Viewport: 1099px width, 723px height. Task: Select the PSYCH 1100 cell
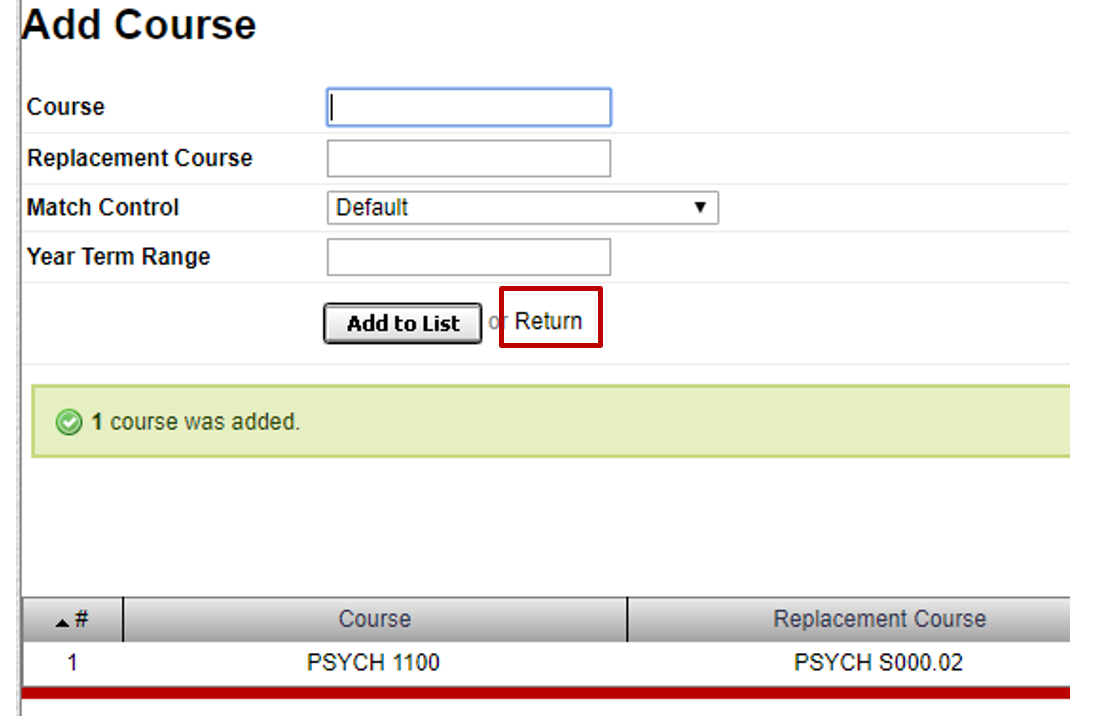[x=374, y=662]
